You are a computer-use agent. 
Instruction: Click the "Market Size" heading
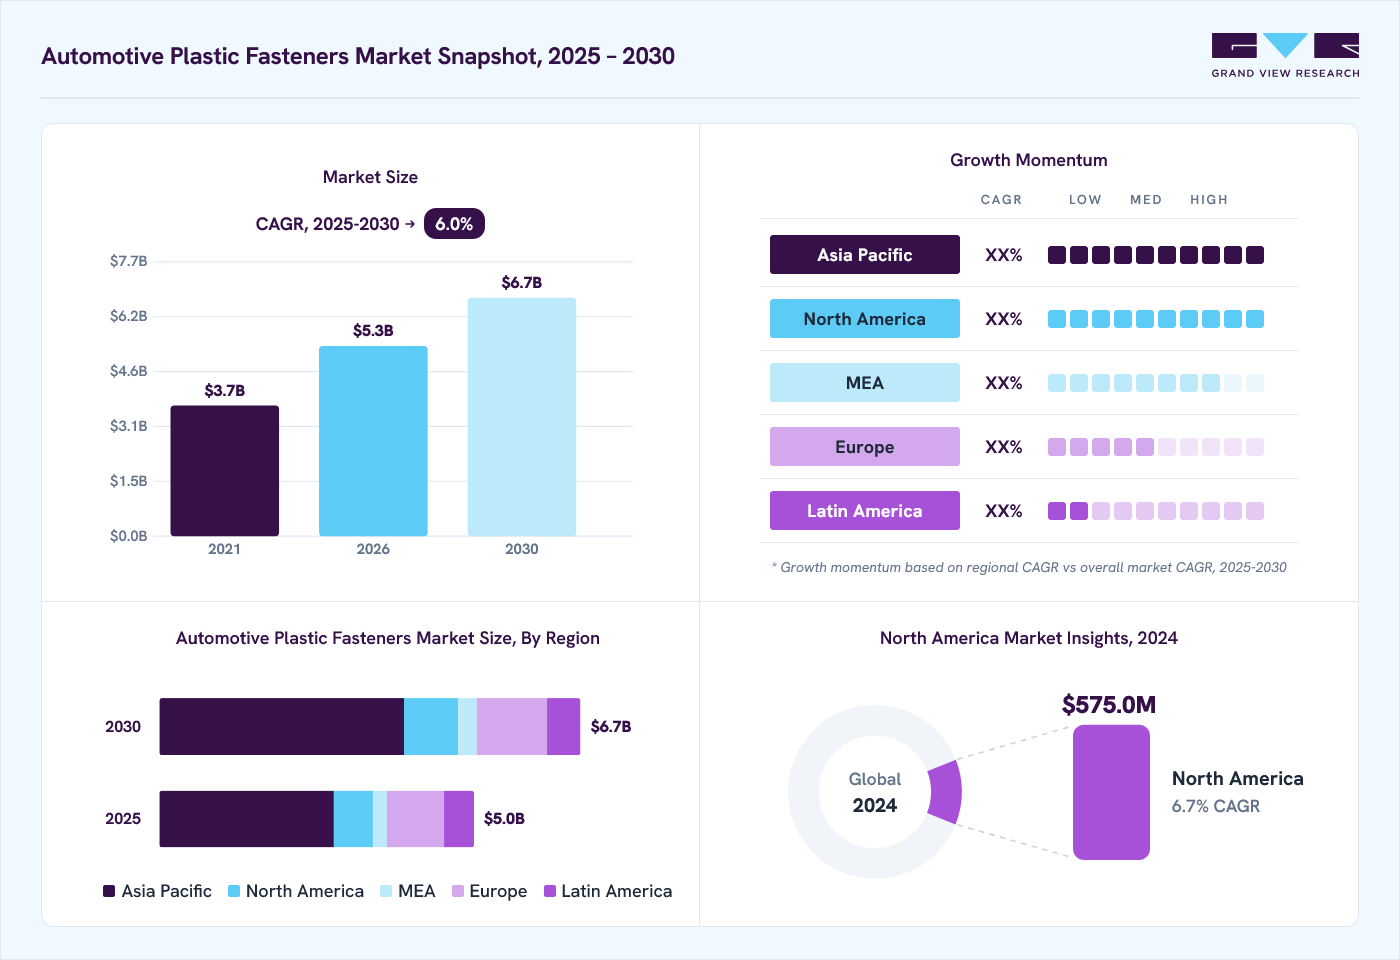(370, 177)
